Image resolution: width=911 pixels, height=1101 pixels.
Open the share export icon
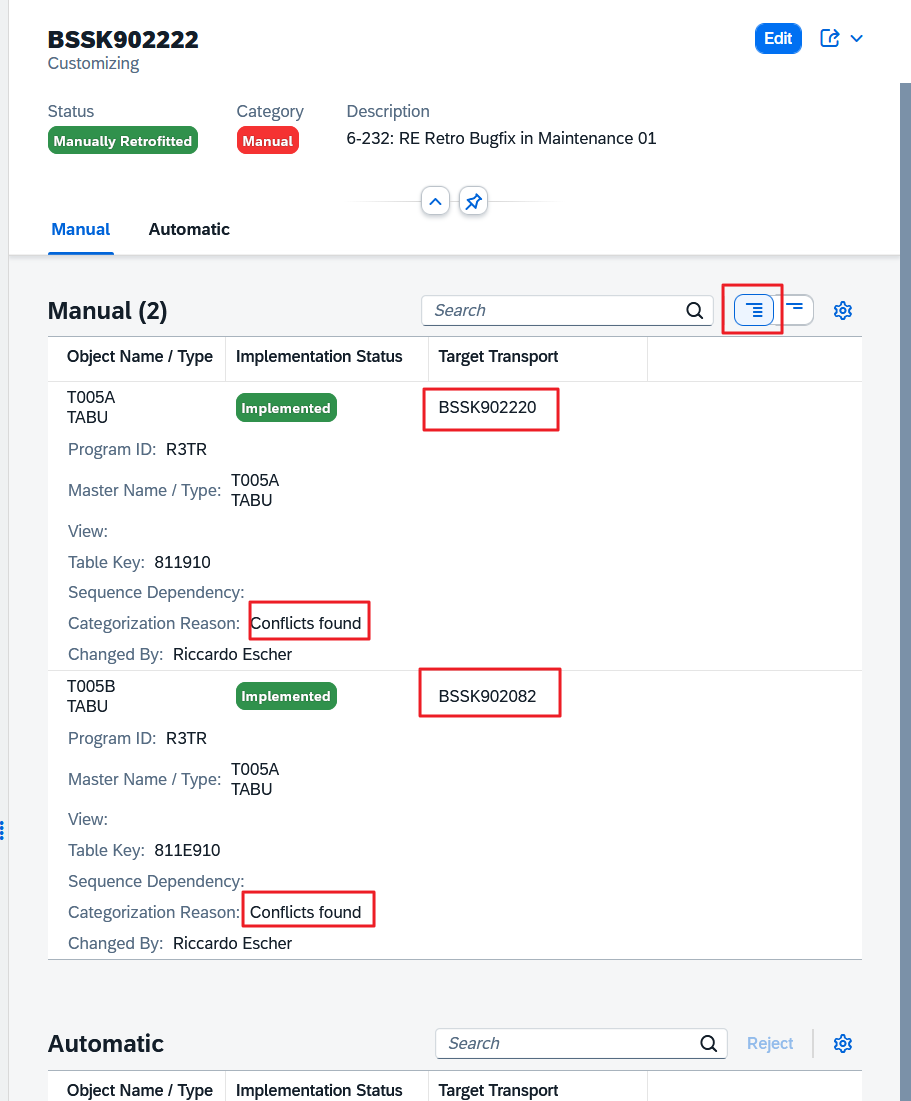[829, 38]
